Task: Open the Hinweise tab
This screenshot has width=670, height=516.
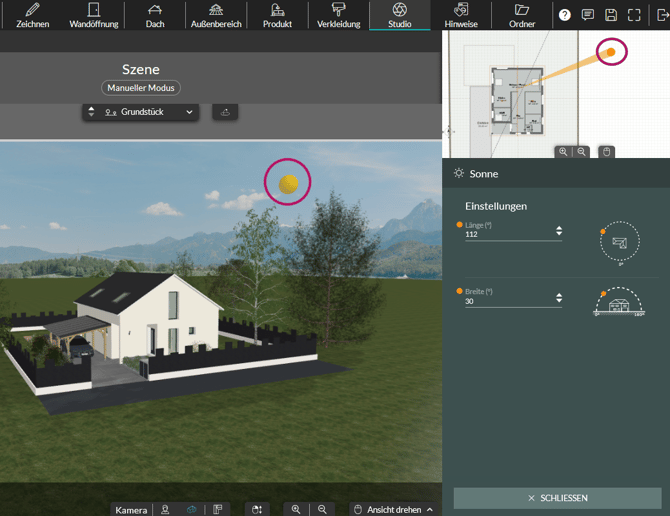Action: (x=461, y=15)
